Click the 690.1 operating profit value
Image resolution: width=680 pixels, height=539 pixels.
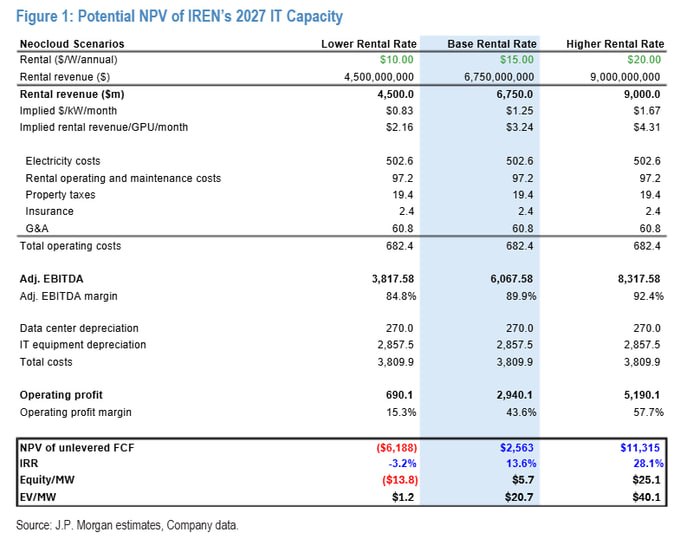point(399,395)
